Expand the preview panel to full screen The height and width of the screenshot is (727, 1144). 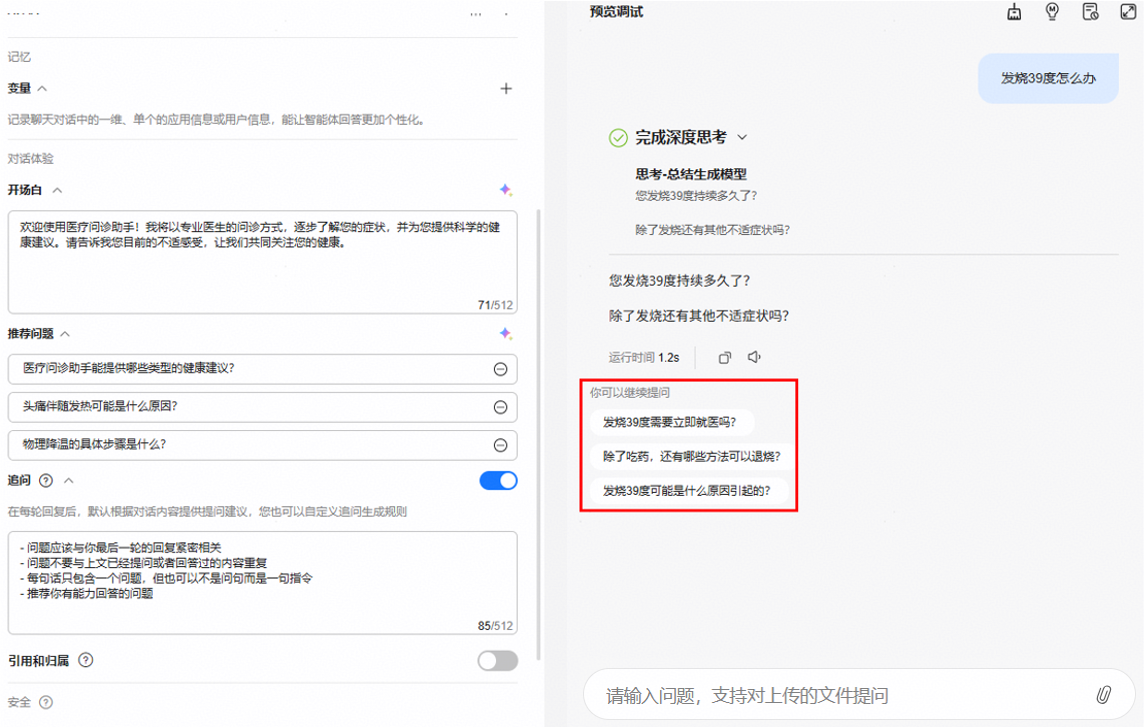coord(1128,12)
